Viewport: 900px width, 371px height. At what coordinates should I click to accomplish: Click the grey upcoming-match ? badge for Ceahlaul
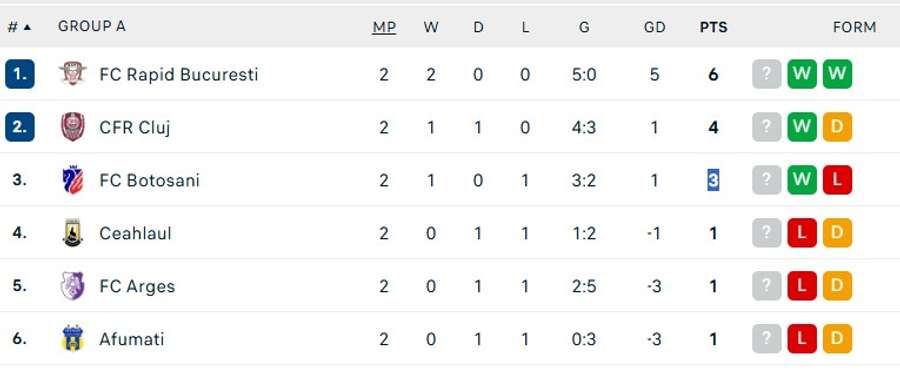tap(767, 233)
